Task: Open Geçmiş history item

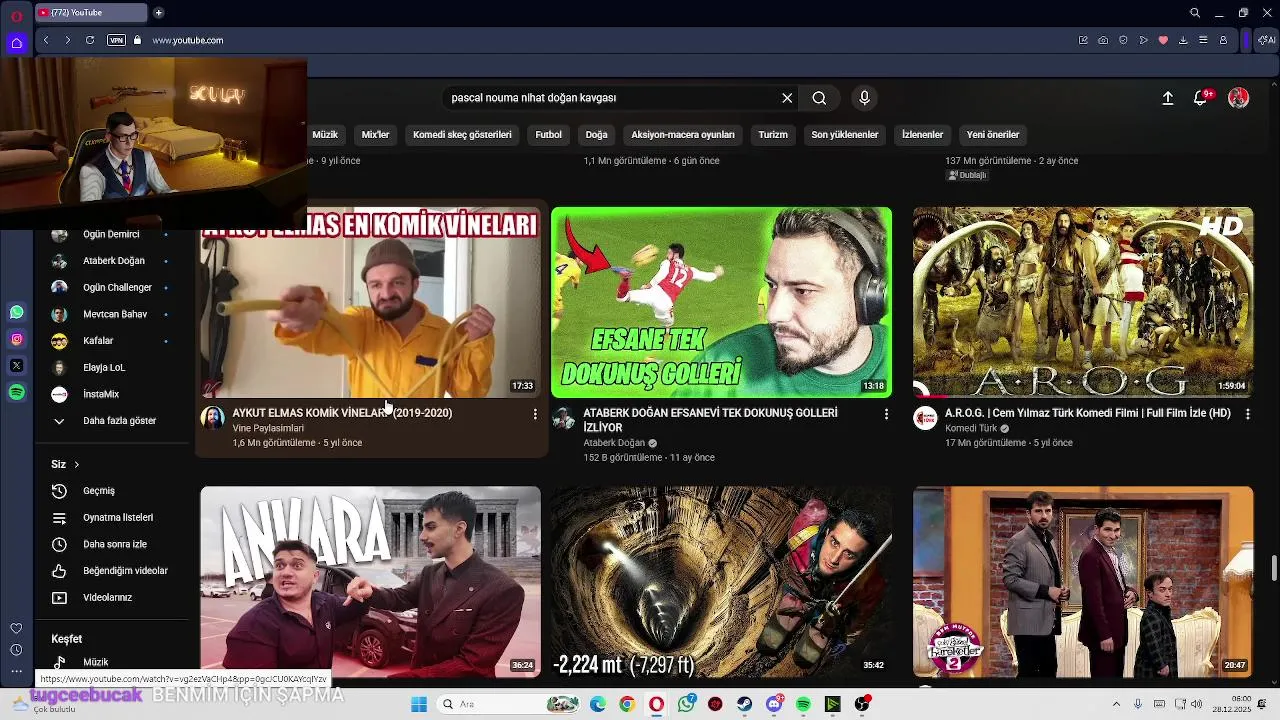Action: click(x=112, y=491)
